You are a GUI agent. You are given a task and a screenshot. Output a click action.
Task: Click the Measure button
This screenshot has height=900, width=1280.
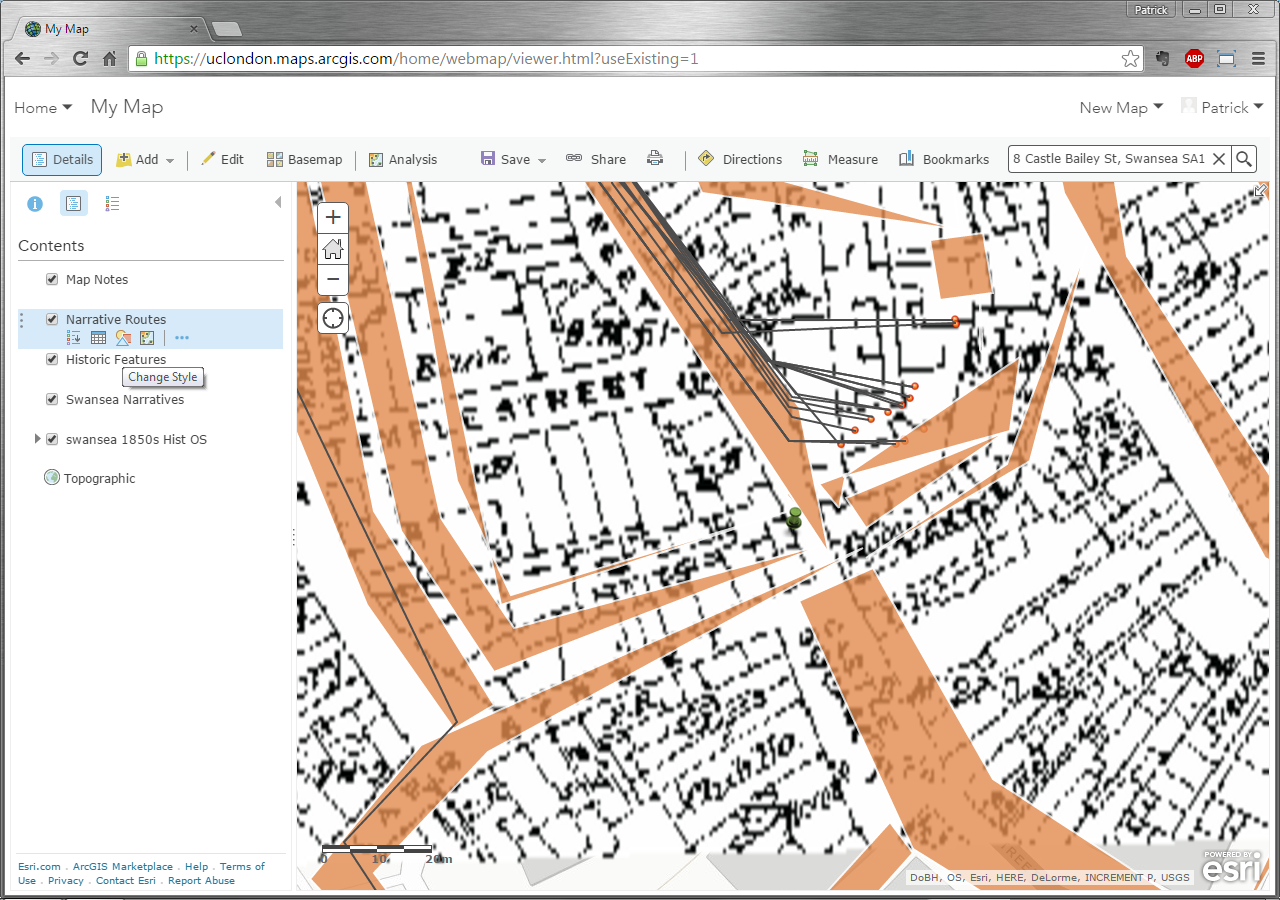click(x=840, y=160)
